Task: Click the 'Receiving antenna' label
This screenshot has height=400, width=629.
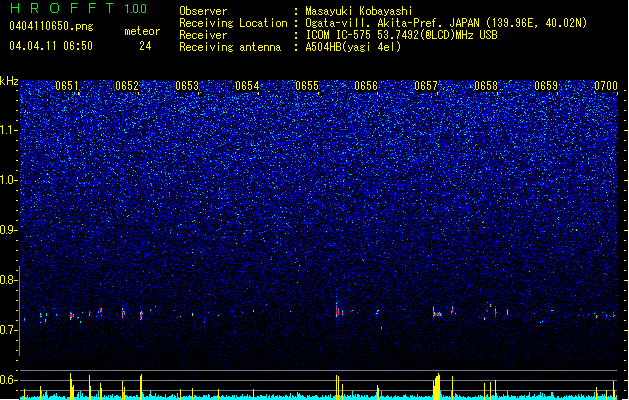Action: click(230, 47)
